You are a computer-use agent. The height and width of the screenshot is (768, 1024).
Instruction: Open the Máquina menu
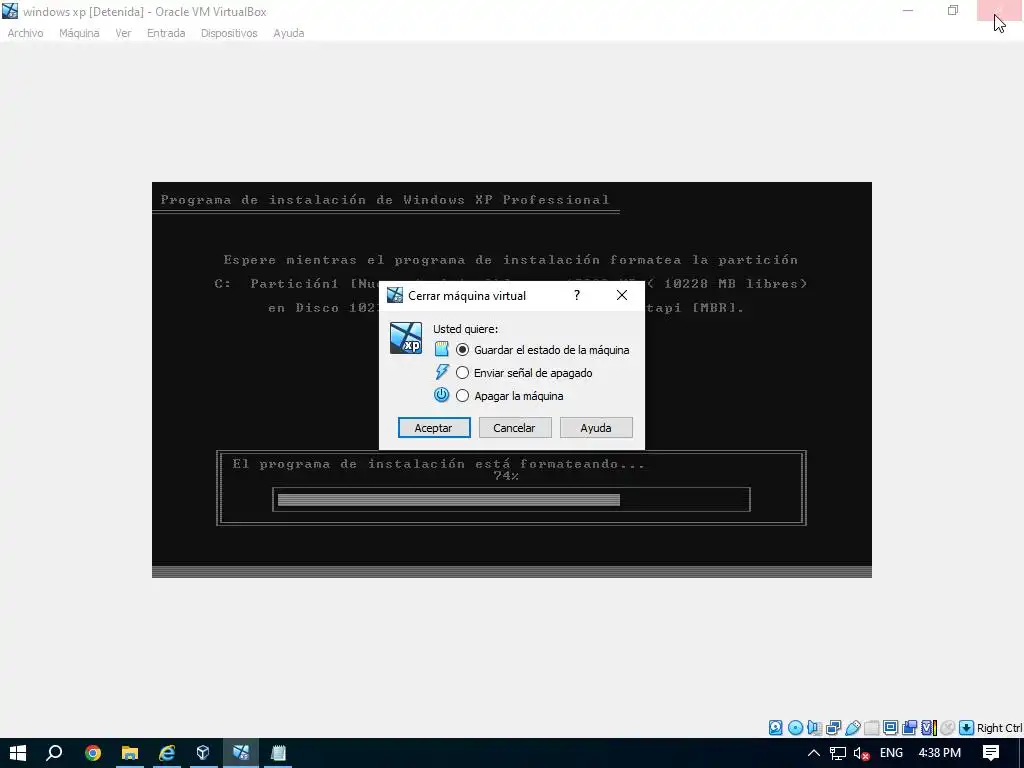[79, 33]
